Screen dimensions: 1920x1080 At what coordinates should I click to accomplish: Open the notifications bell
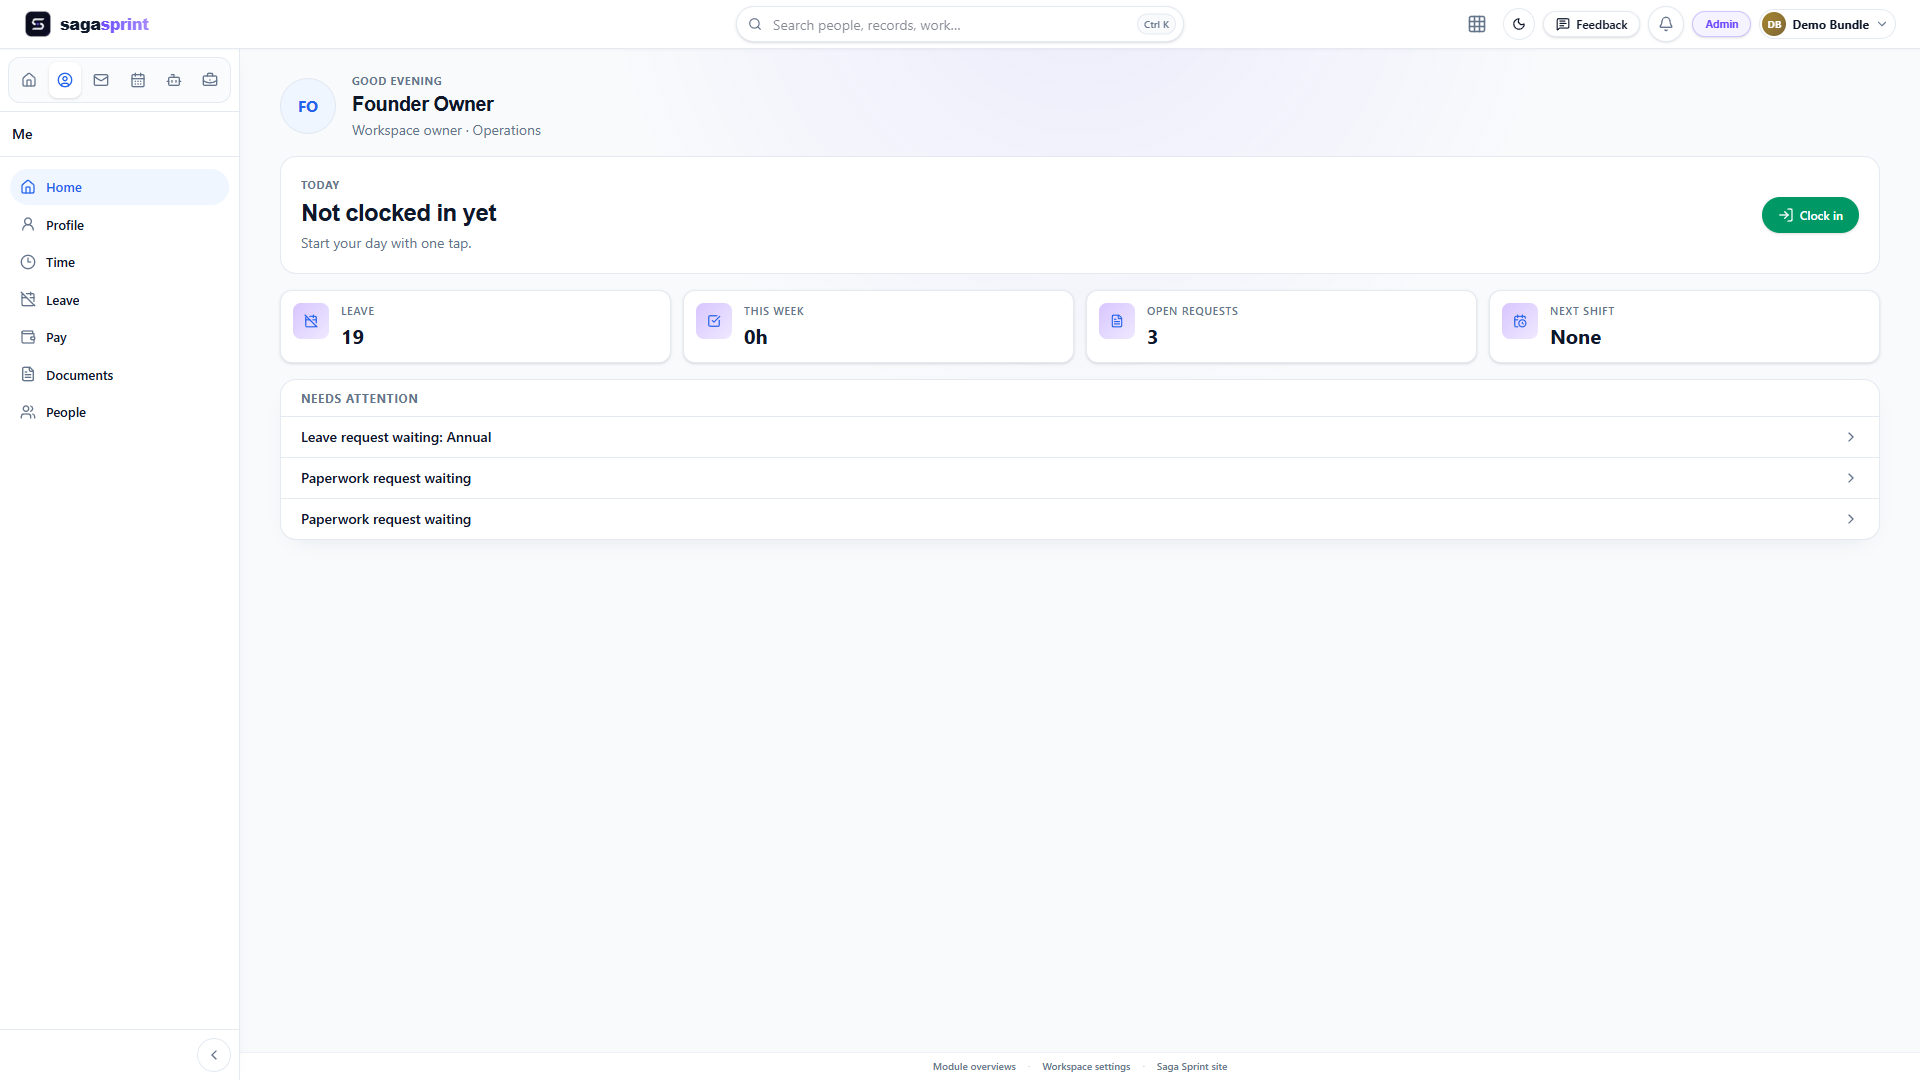[x=1666, y=24]
